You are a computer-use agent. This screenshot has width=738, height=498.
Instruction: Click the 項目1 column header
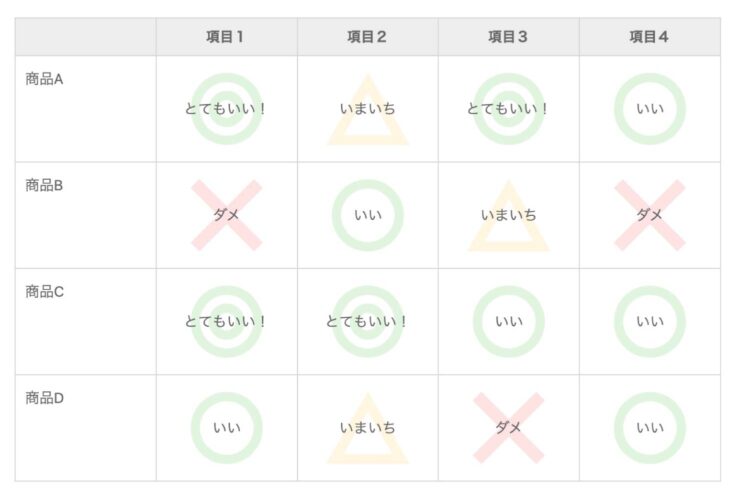(226, 37)
